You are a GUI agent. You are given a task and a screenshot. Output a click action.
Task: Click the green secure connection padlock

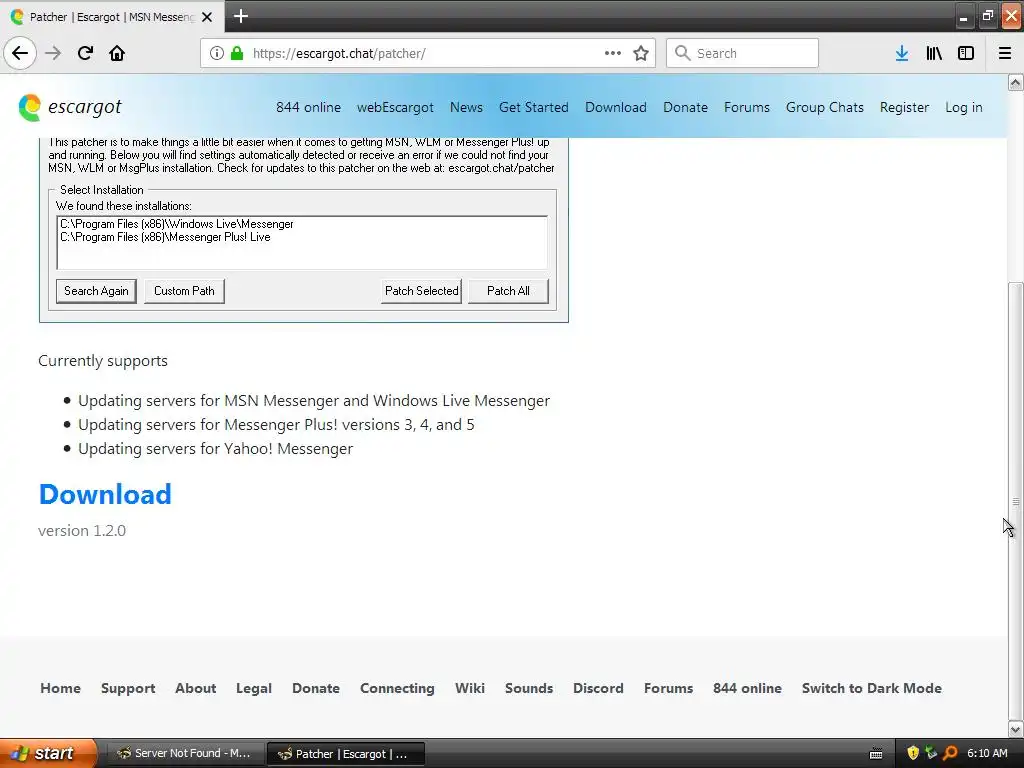pyautogui.click(x=237, y=53)
